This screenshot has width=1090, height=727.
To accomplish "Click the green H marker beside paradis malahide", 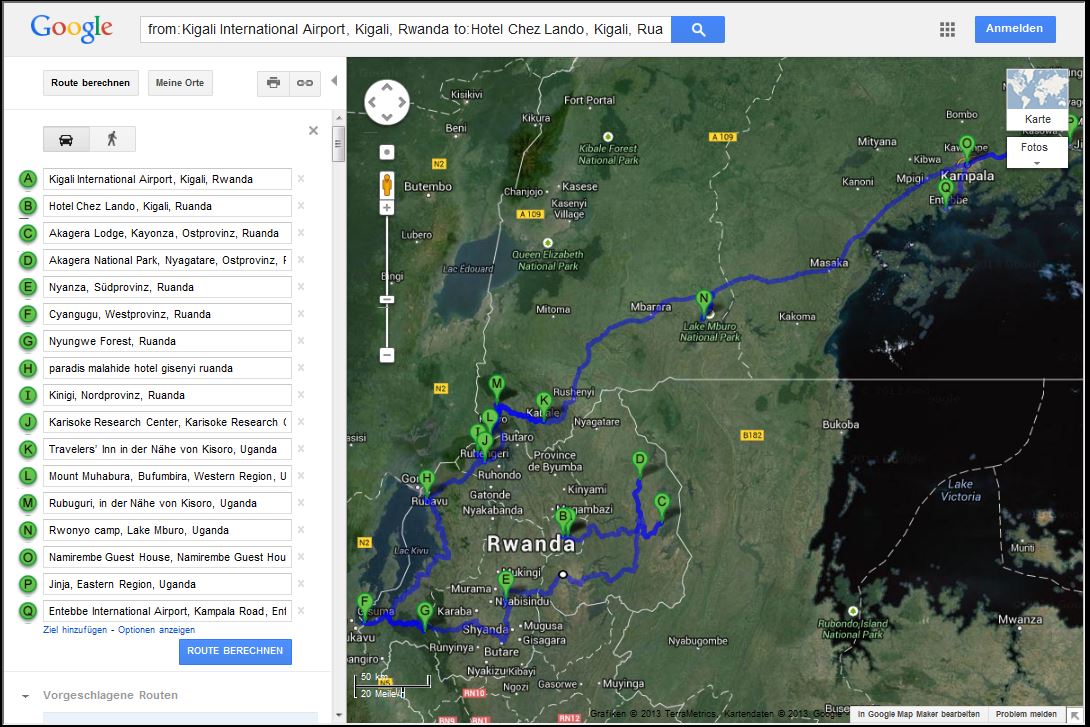I will pyautogui.click(x=28, y=368).
